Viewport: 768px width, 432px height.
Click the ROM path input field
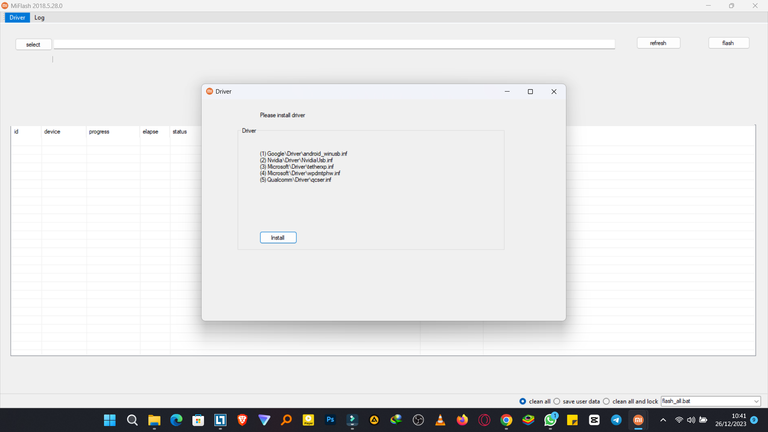point(334,44)
